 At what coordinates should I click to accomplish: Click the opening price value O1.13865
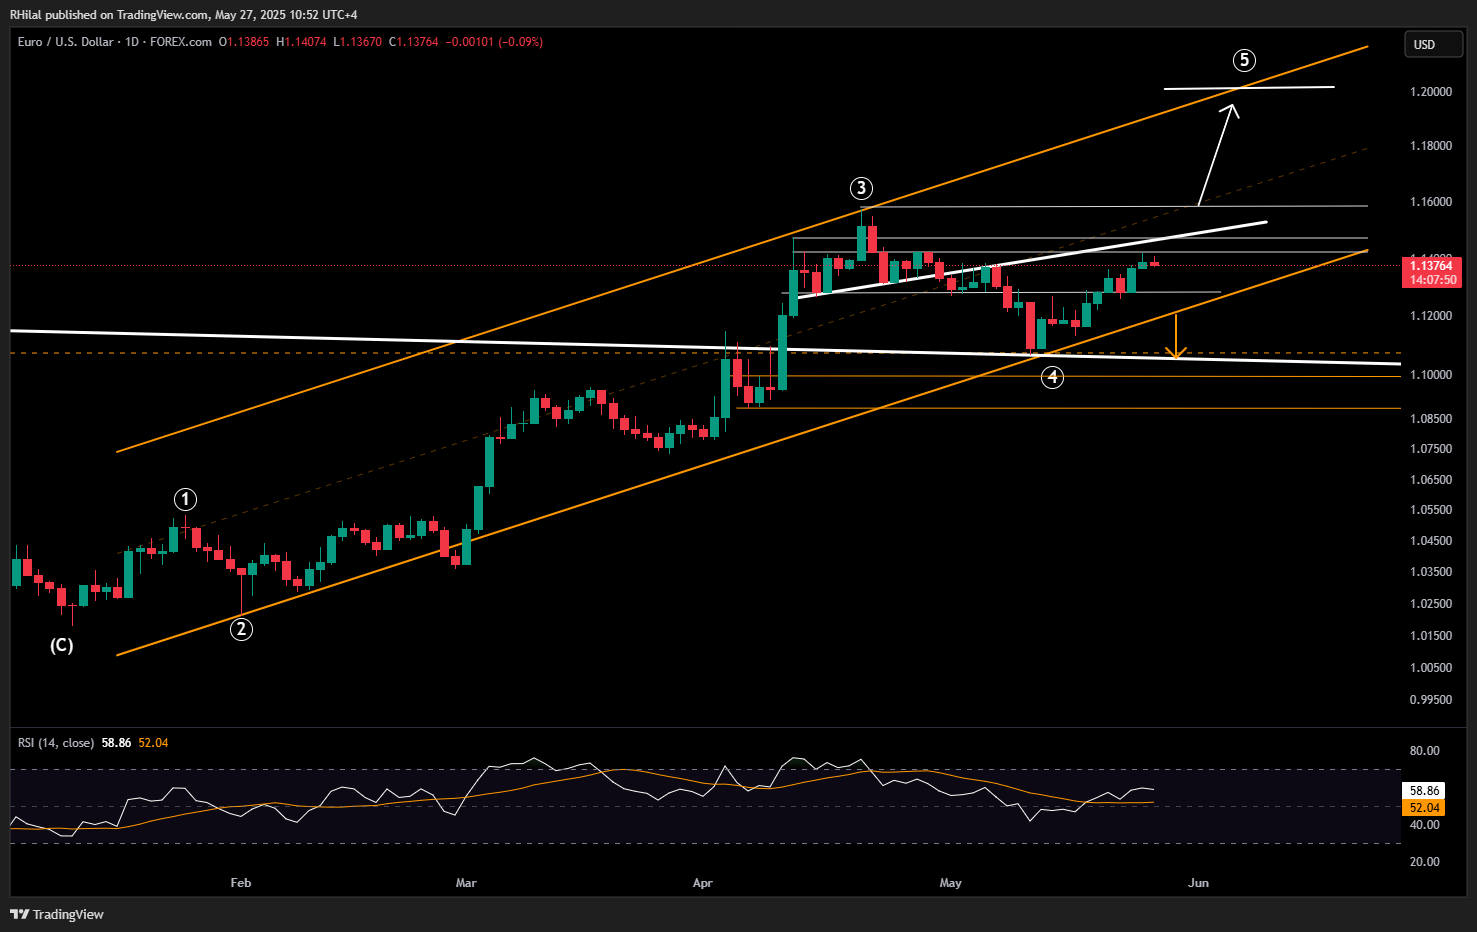244,42
